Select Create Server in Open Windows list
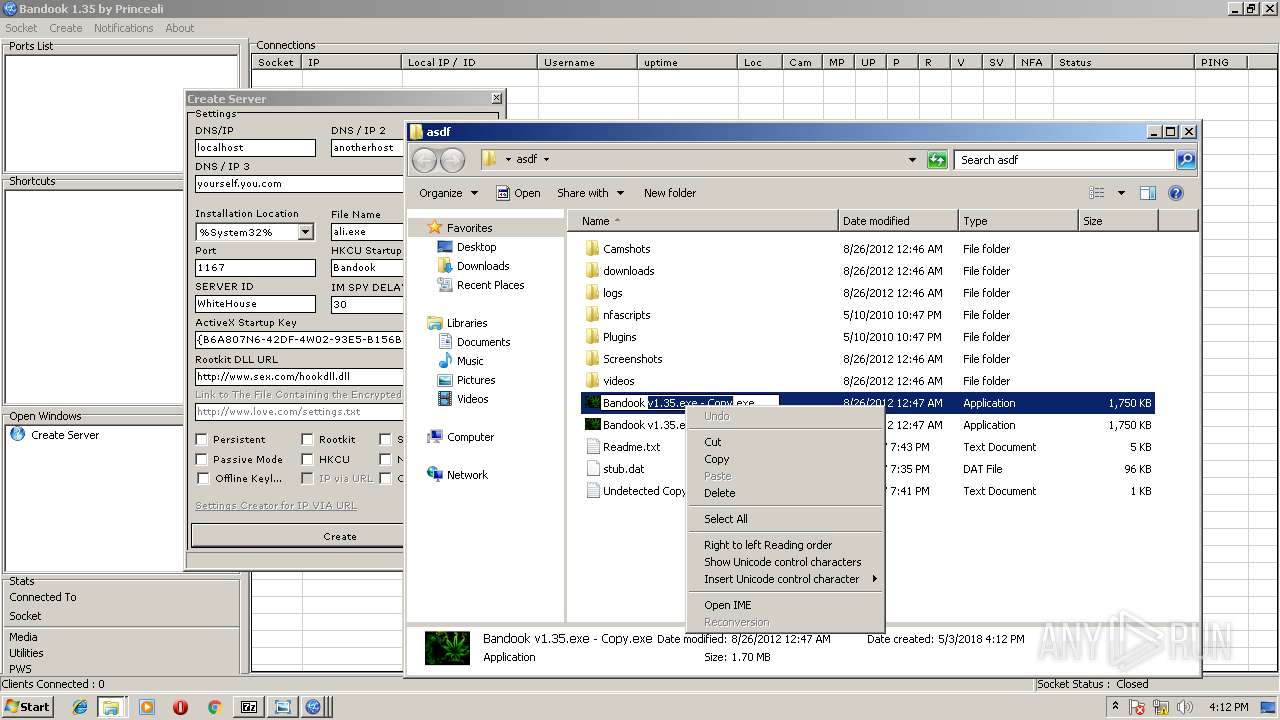The height and width of the screenshot is (720, 1280). tap(65, 435)
